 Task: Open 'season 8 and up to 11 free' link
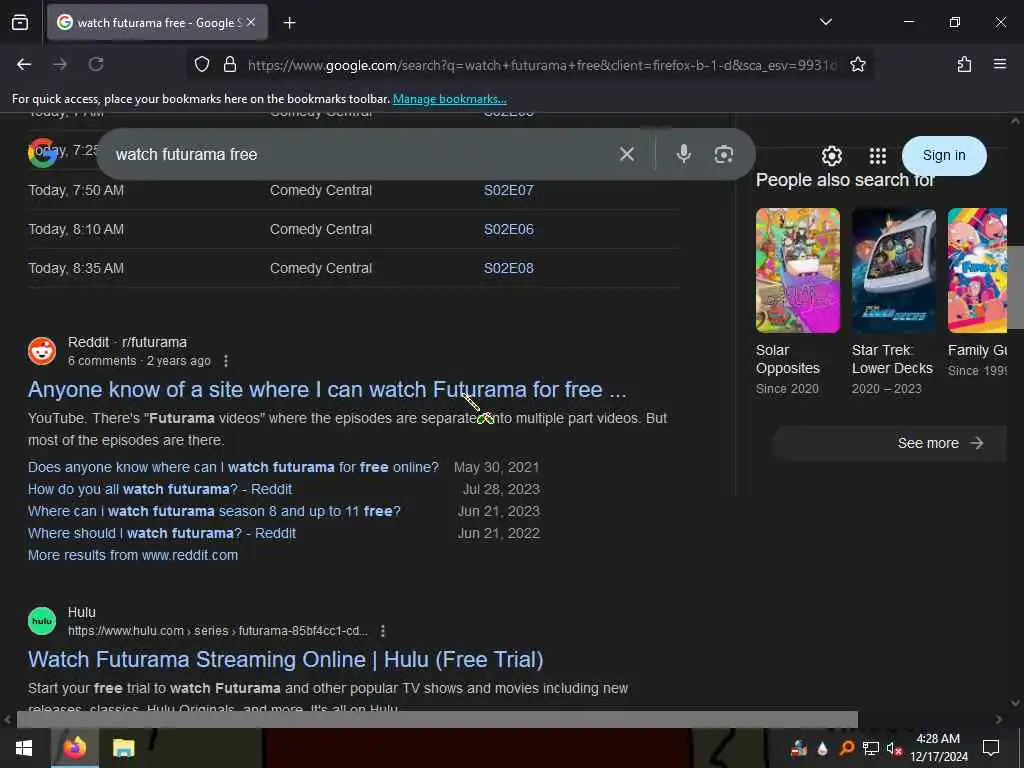click(214, 511)
